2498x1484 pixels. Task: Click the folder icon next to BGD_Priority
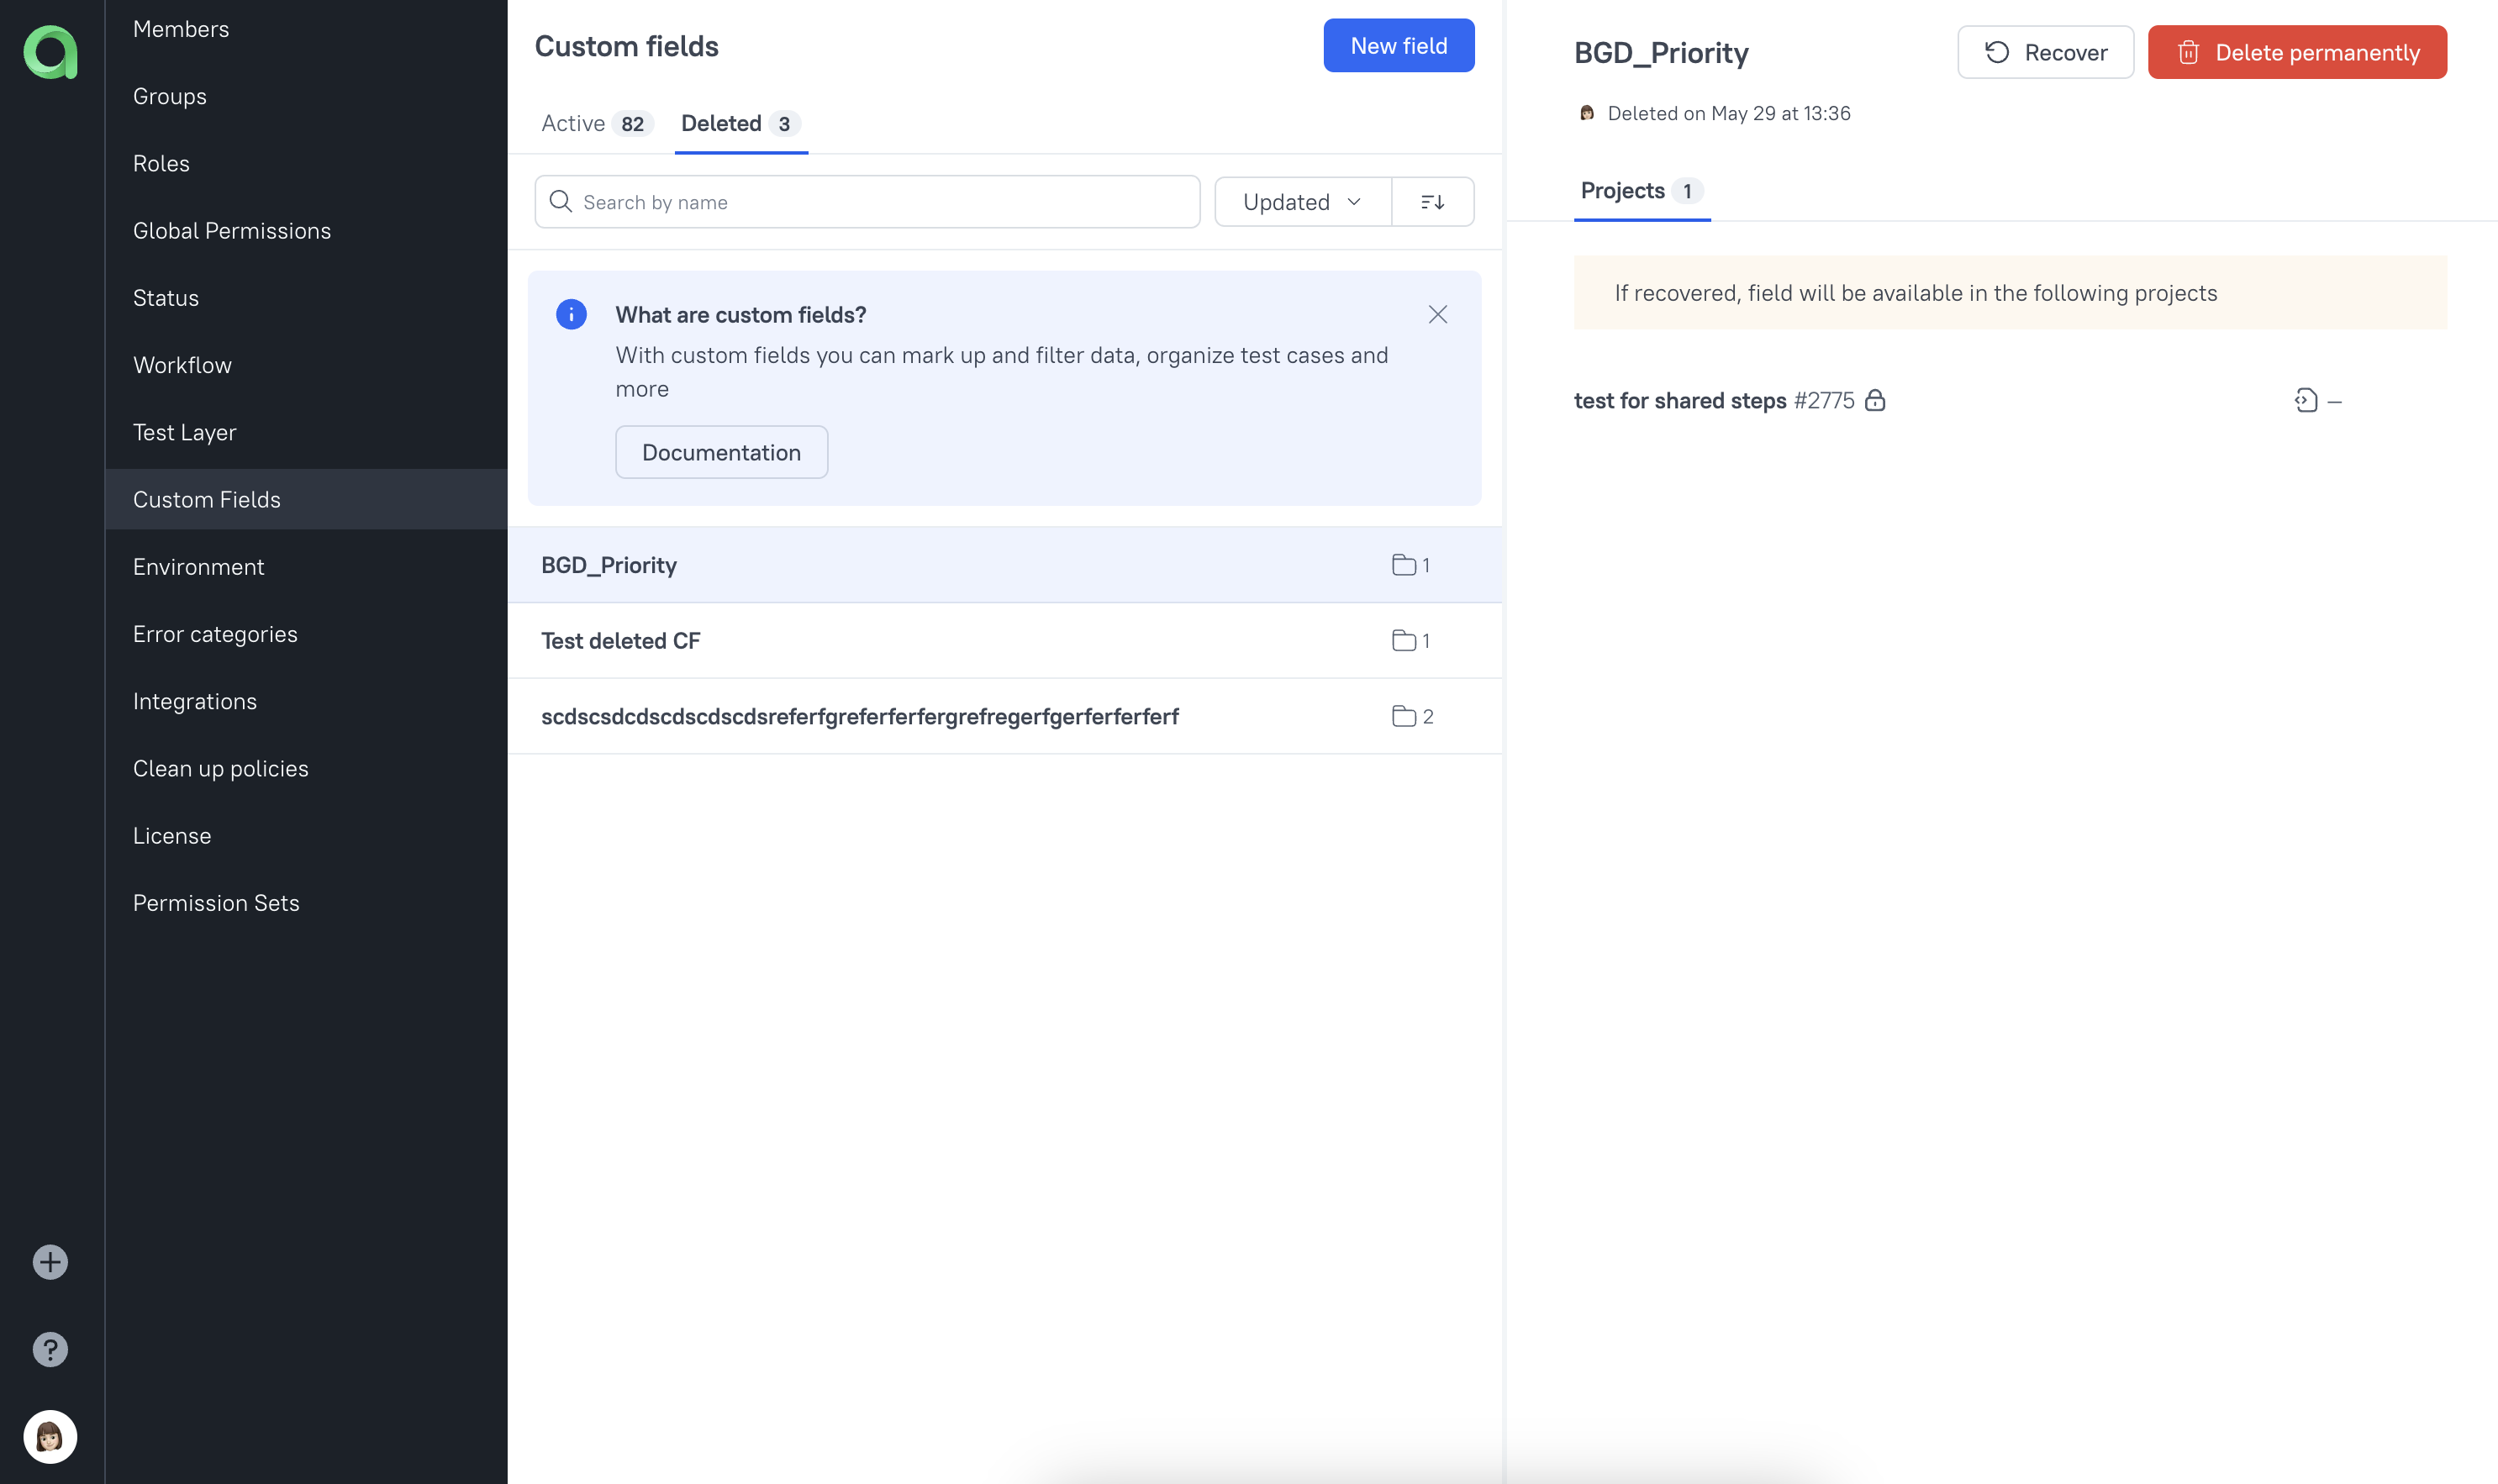pyautogui.click(x=1403, y=564)
